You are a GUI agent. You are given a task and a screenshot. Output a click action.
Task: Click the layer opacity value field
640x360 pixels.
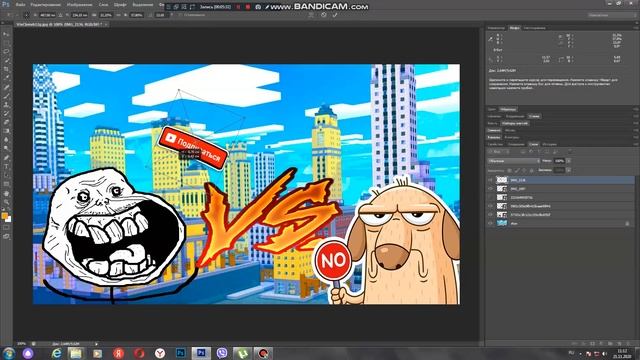[559, 161]
